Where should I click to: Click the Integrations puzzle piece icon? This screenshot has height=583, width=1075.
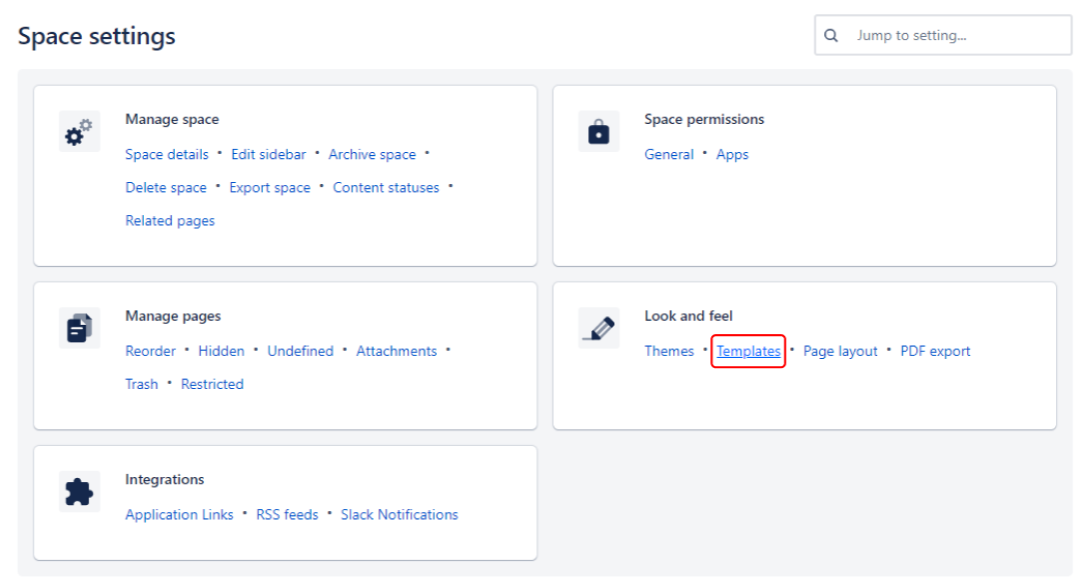pos(79,492)
